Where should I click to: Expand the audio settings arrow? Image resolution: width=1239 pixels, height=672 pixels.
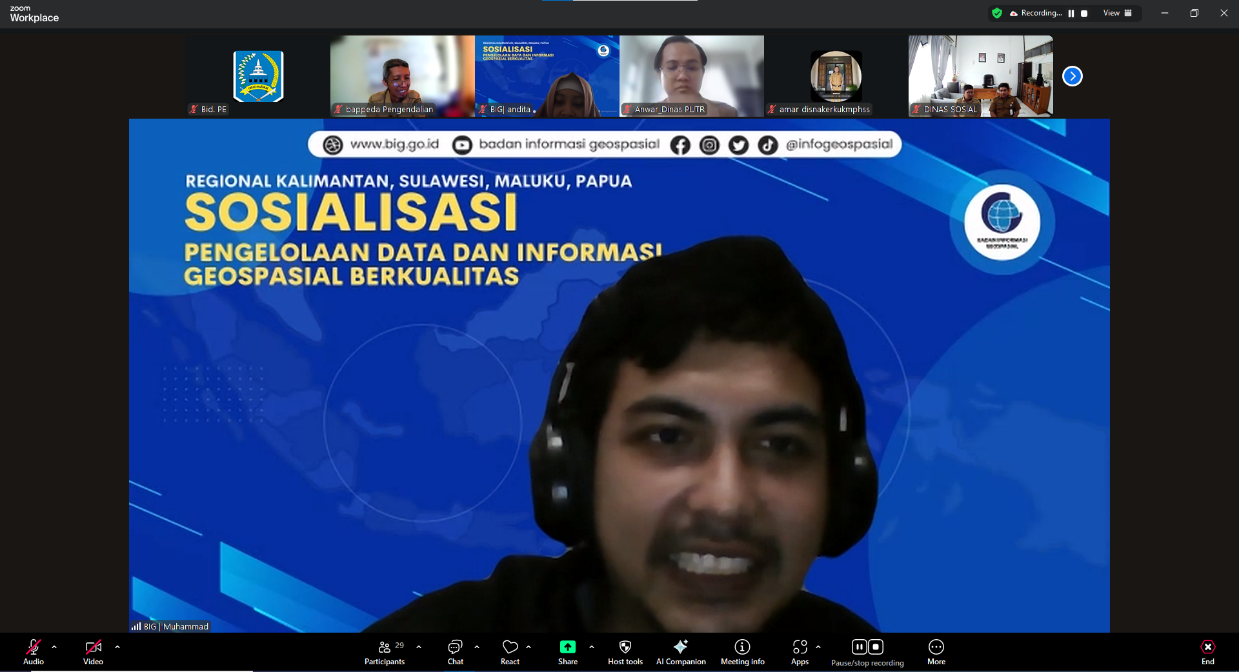[x=54, y=647]
